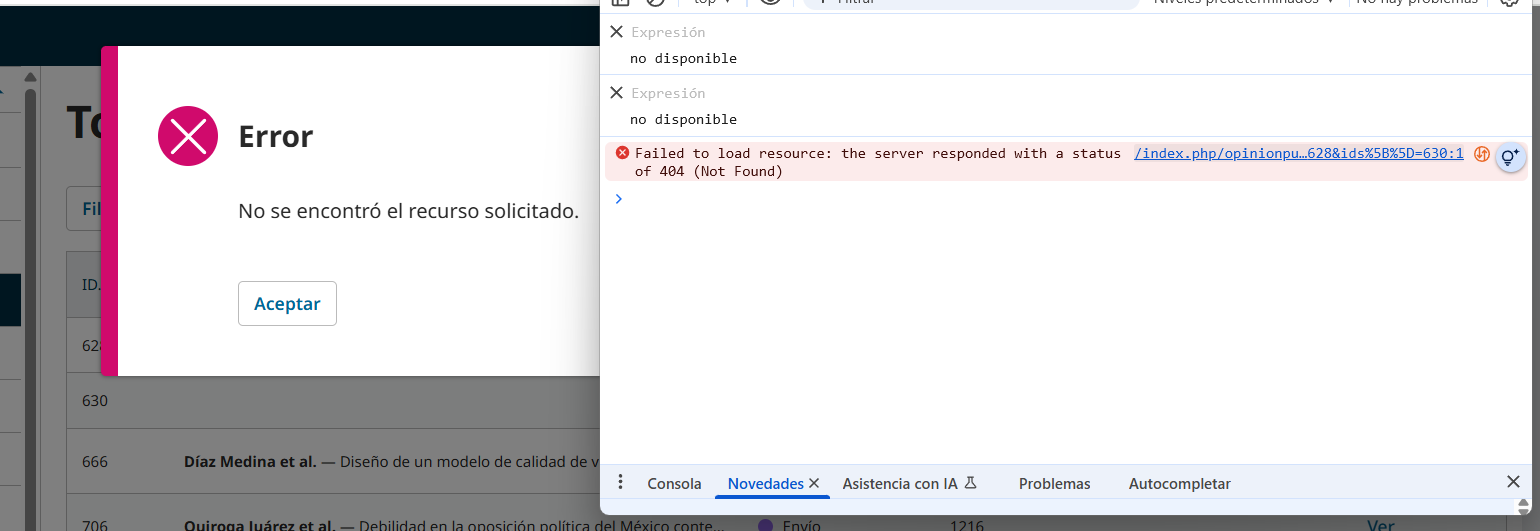
Task: Click the pink error X icon in dialog
Action: click(188, 136)
